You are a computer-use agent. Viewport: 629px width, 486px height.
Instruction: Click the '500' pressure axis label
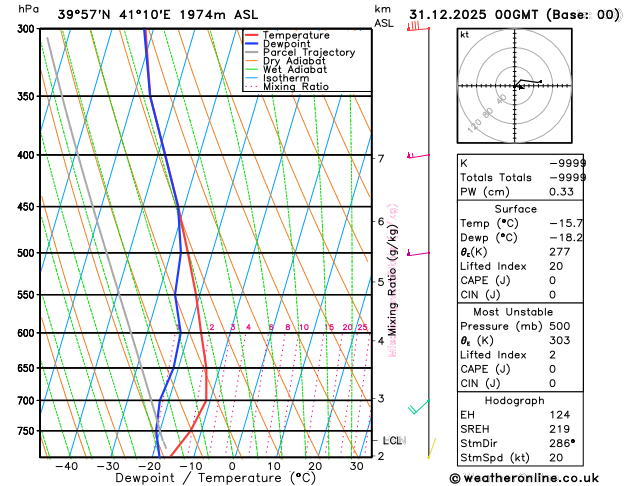click(28, 253)
